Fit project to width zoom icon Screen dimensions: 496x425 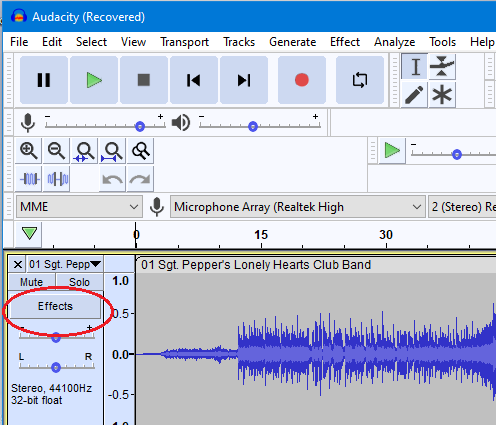(x=112, y=151)
